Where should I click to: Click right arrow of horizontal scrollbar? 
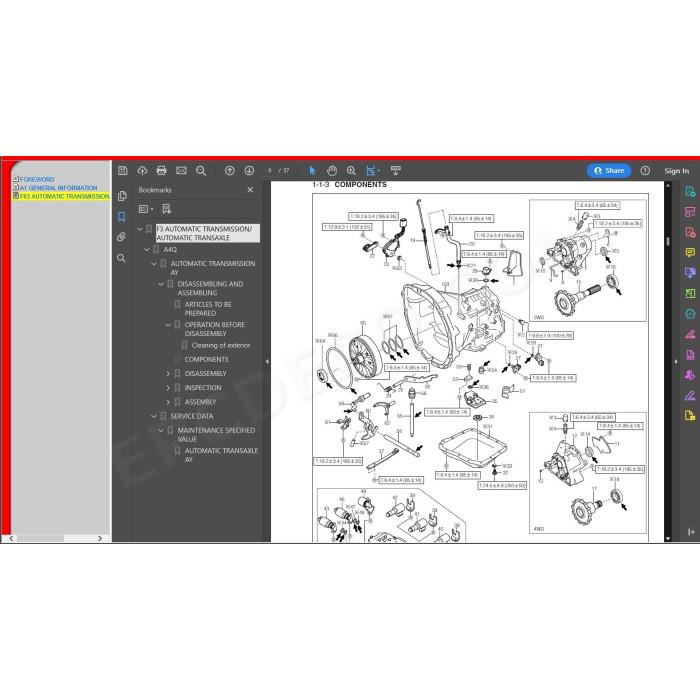pos(100,538)
